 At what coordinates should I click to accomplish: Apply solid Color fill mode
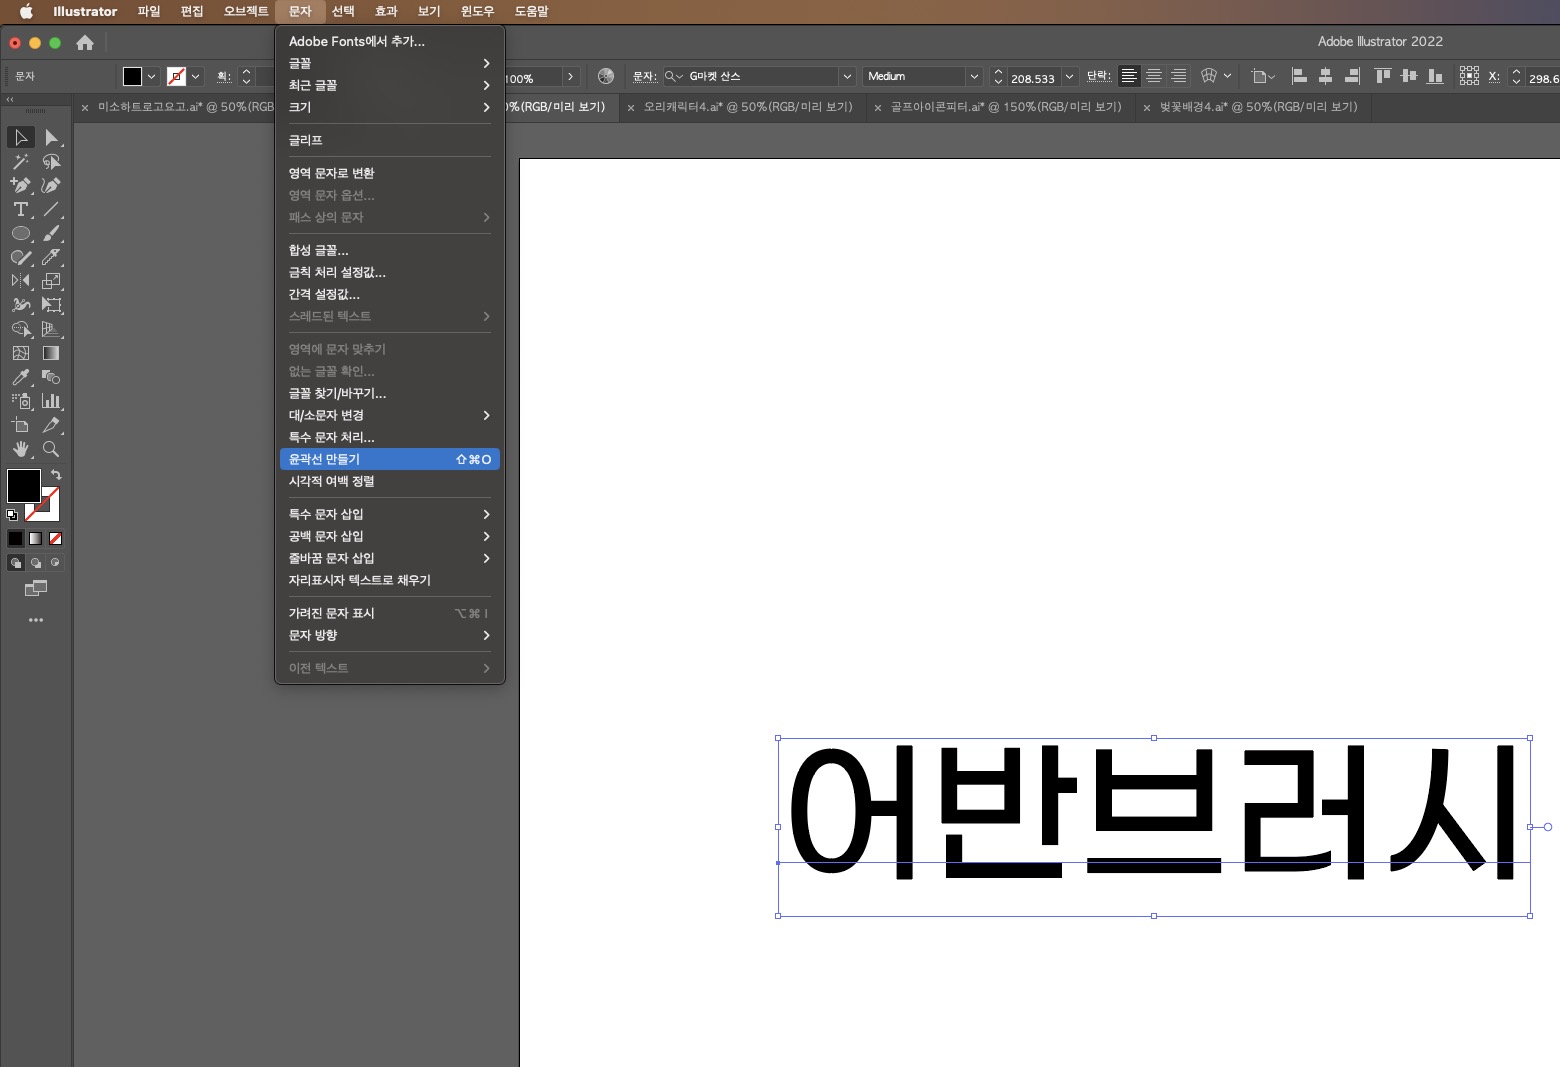pyautogui.click(x=16, y=538)
